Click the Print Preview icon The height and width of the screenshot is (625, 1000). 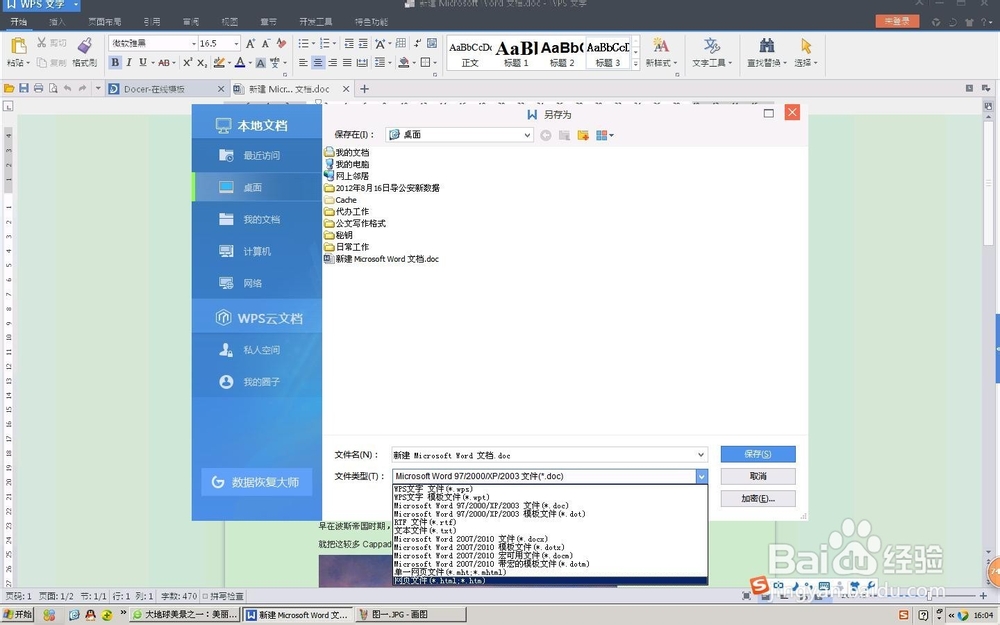point(53,89)
